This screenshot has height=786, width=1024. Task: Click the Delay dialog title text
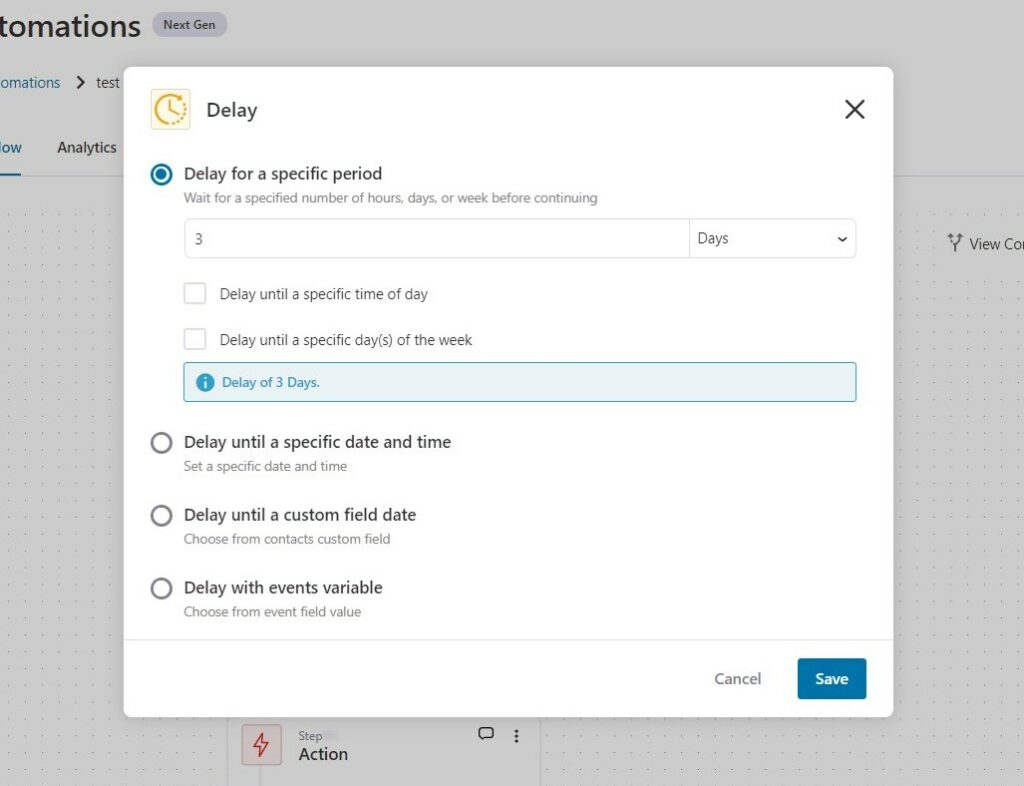click(232, 110)
